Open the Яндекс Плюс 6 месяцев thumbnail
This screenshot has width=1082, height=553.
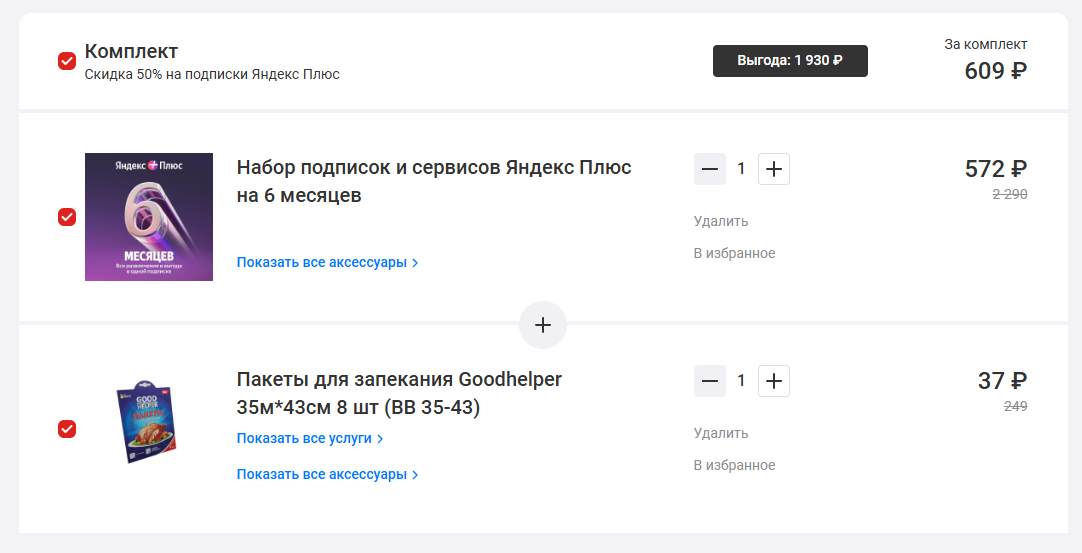click(149, 217)
